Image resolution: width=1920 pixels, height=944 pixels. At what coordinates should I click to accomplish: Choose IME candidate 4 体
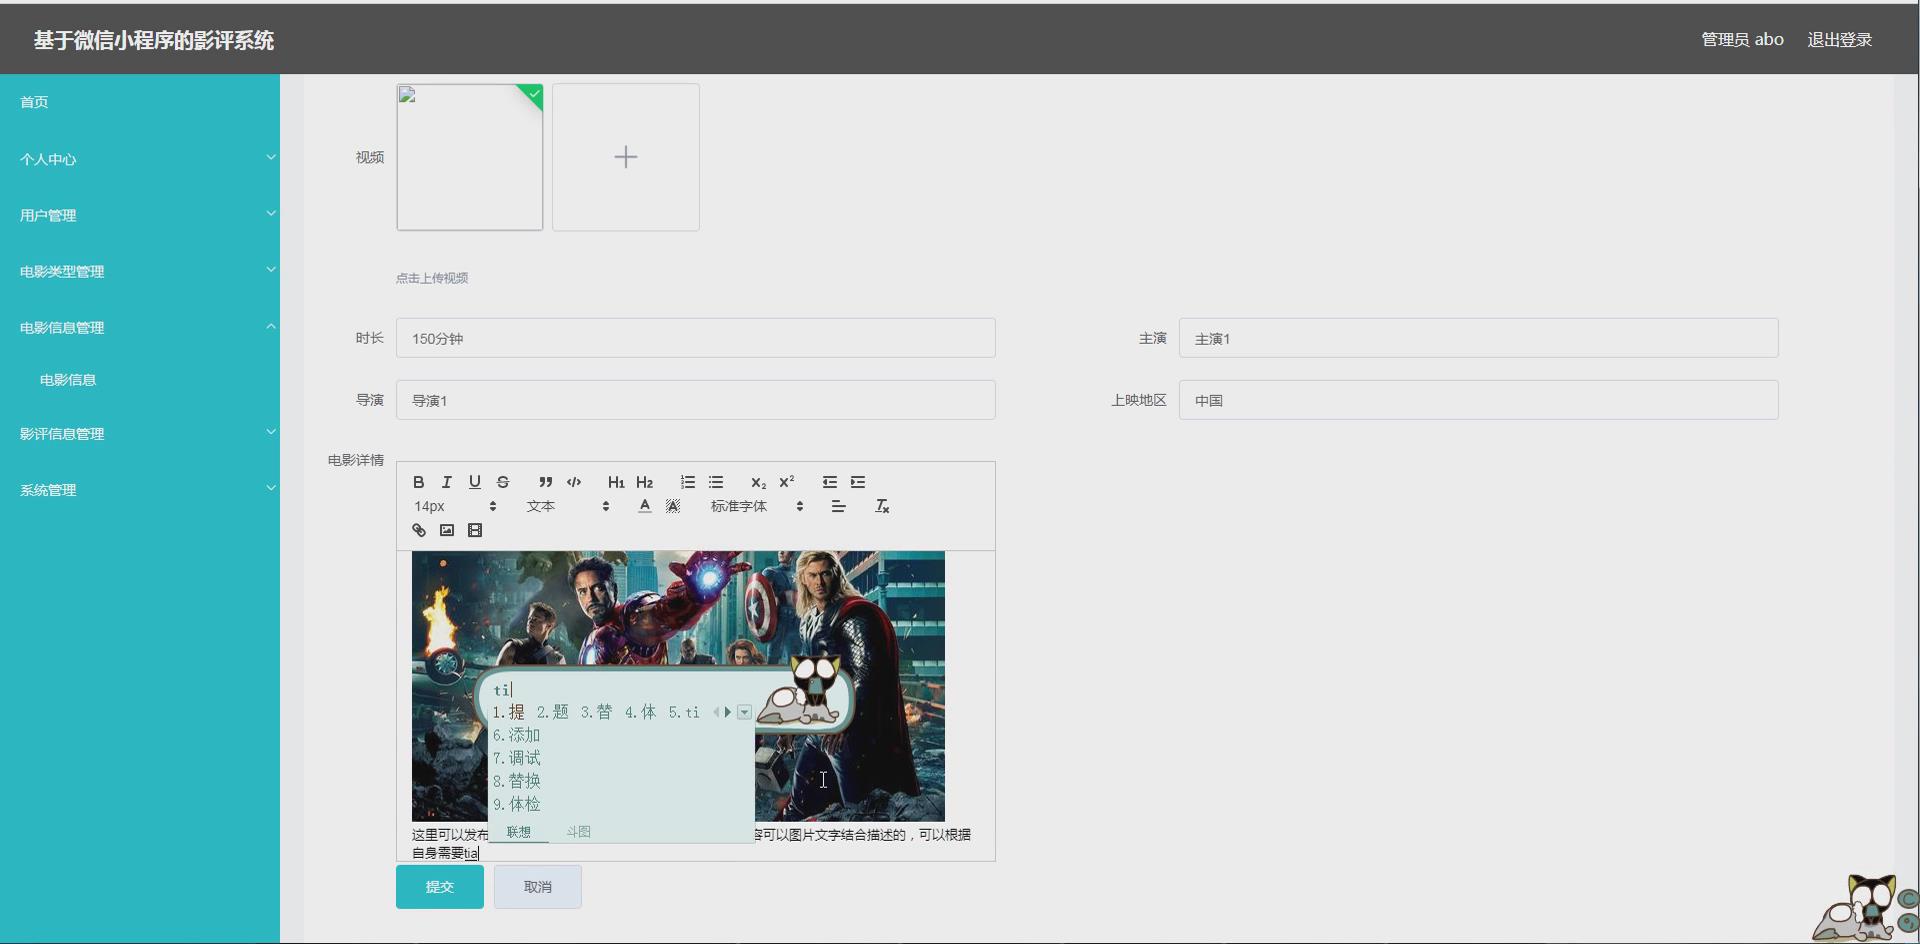coord(641,712)
